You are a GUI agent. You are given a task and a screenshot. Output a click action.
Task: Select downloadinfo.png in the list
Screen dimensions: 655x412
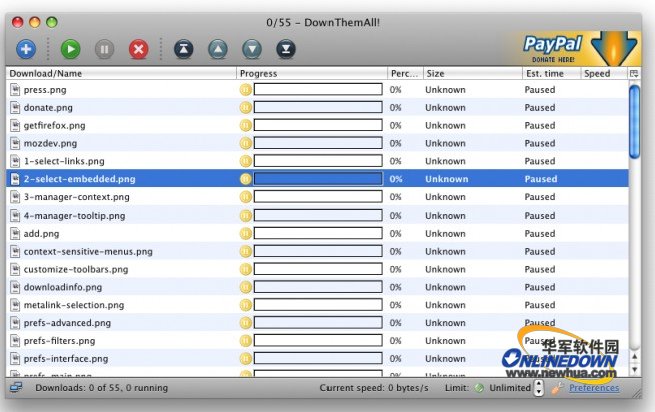317,287
